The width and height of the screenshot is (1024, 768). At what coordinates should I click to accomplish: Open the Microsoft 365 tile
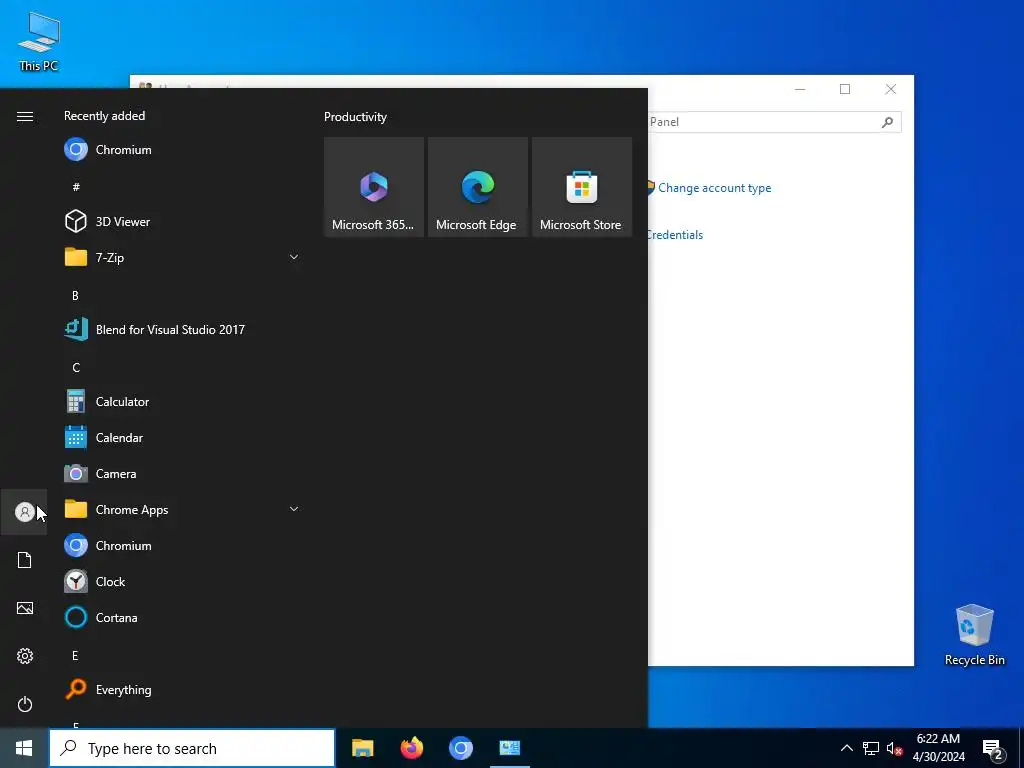374,187
